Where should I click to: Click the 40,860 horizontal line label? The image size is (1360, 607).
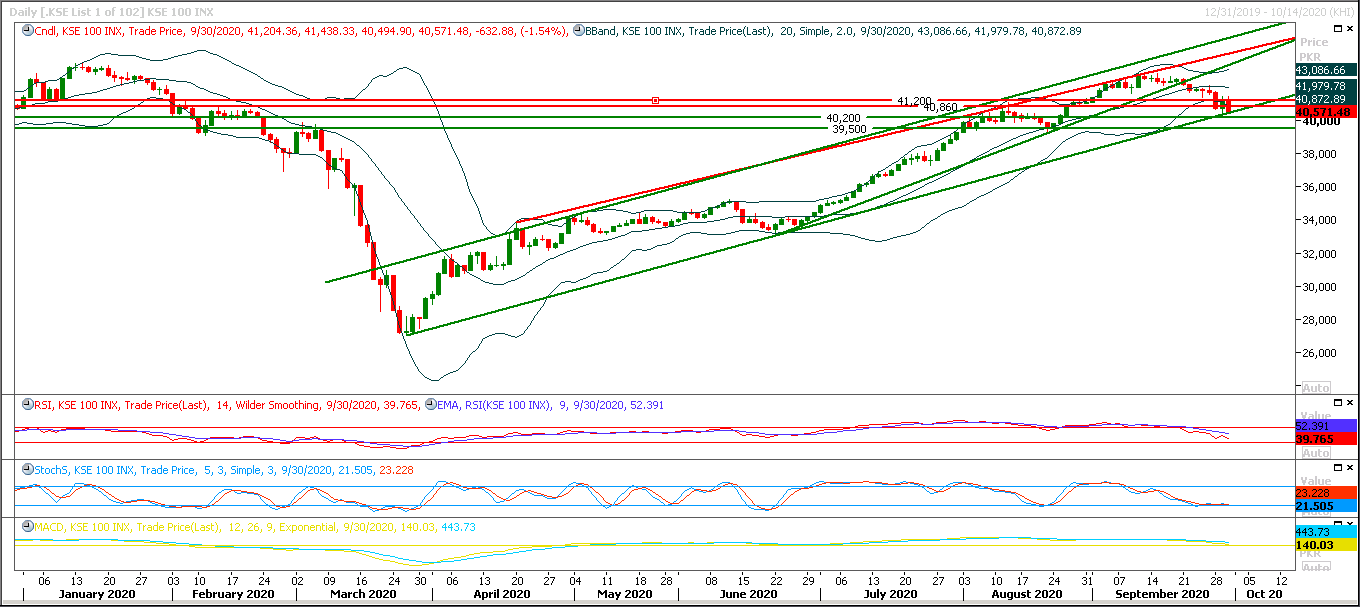(x=941, y=107)
